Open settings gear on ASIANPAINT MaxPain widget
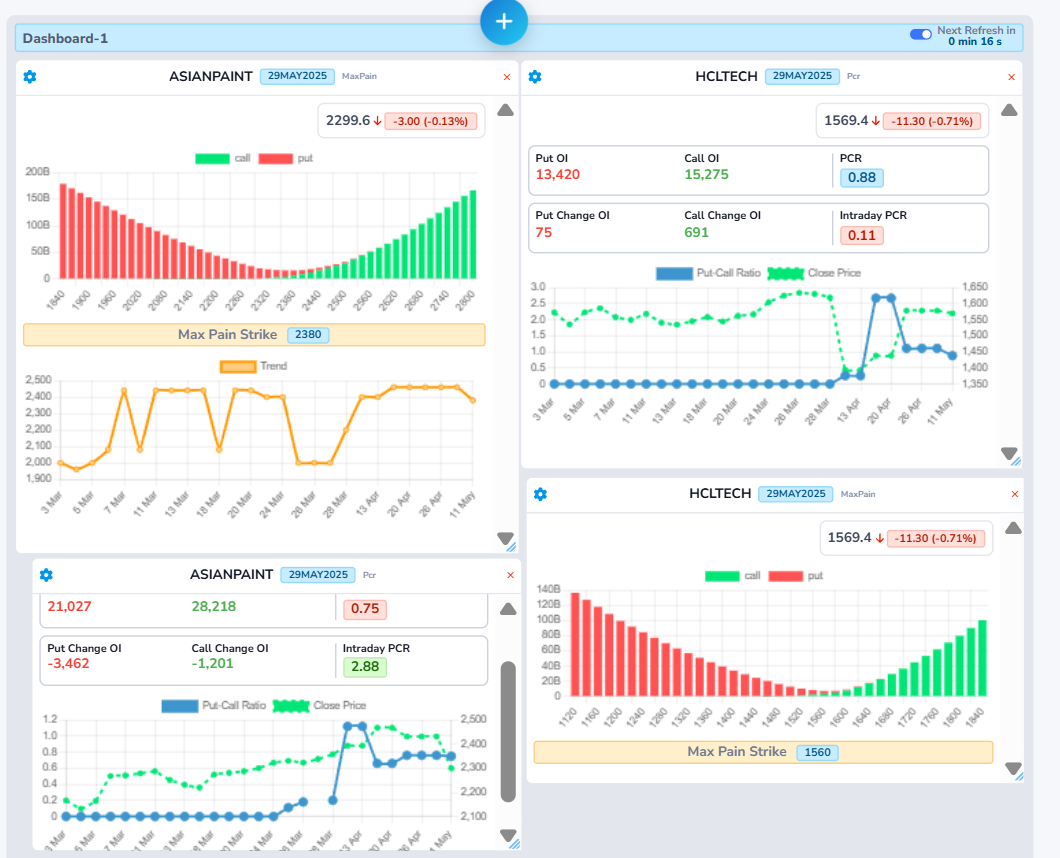The image size is (1060, 858). tap(29, 76)
